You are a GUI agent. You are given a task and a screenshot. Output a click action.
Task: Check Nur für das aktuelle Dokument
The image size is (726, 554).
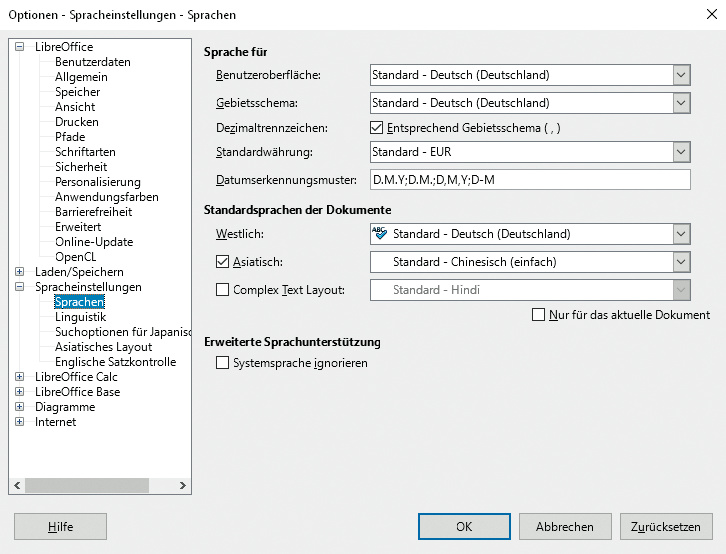click(538, 315)
